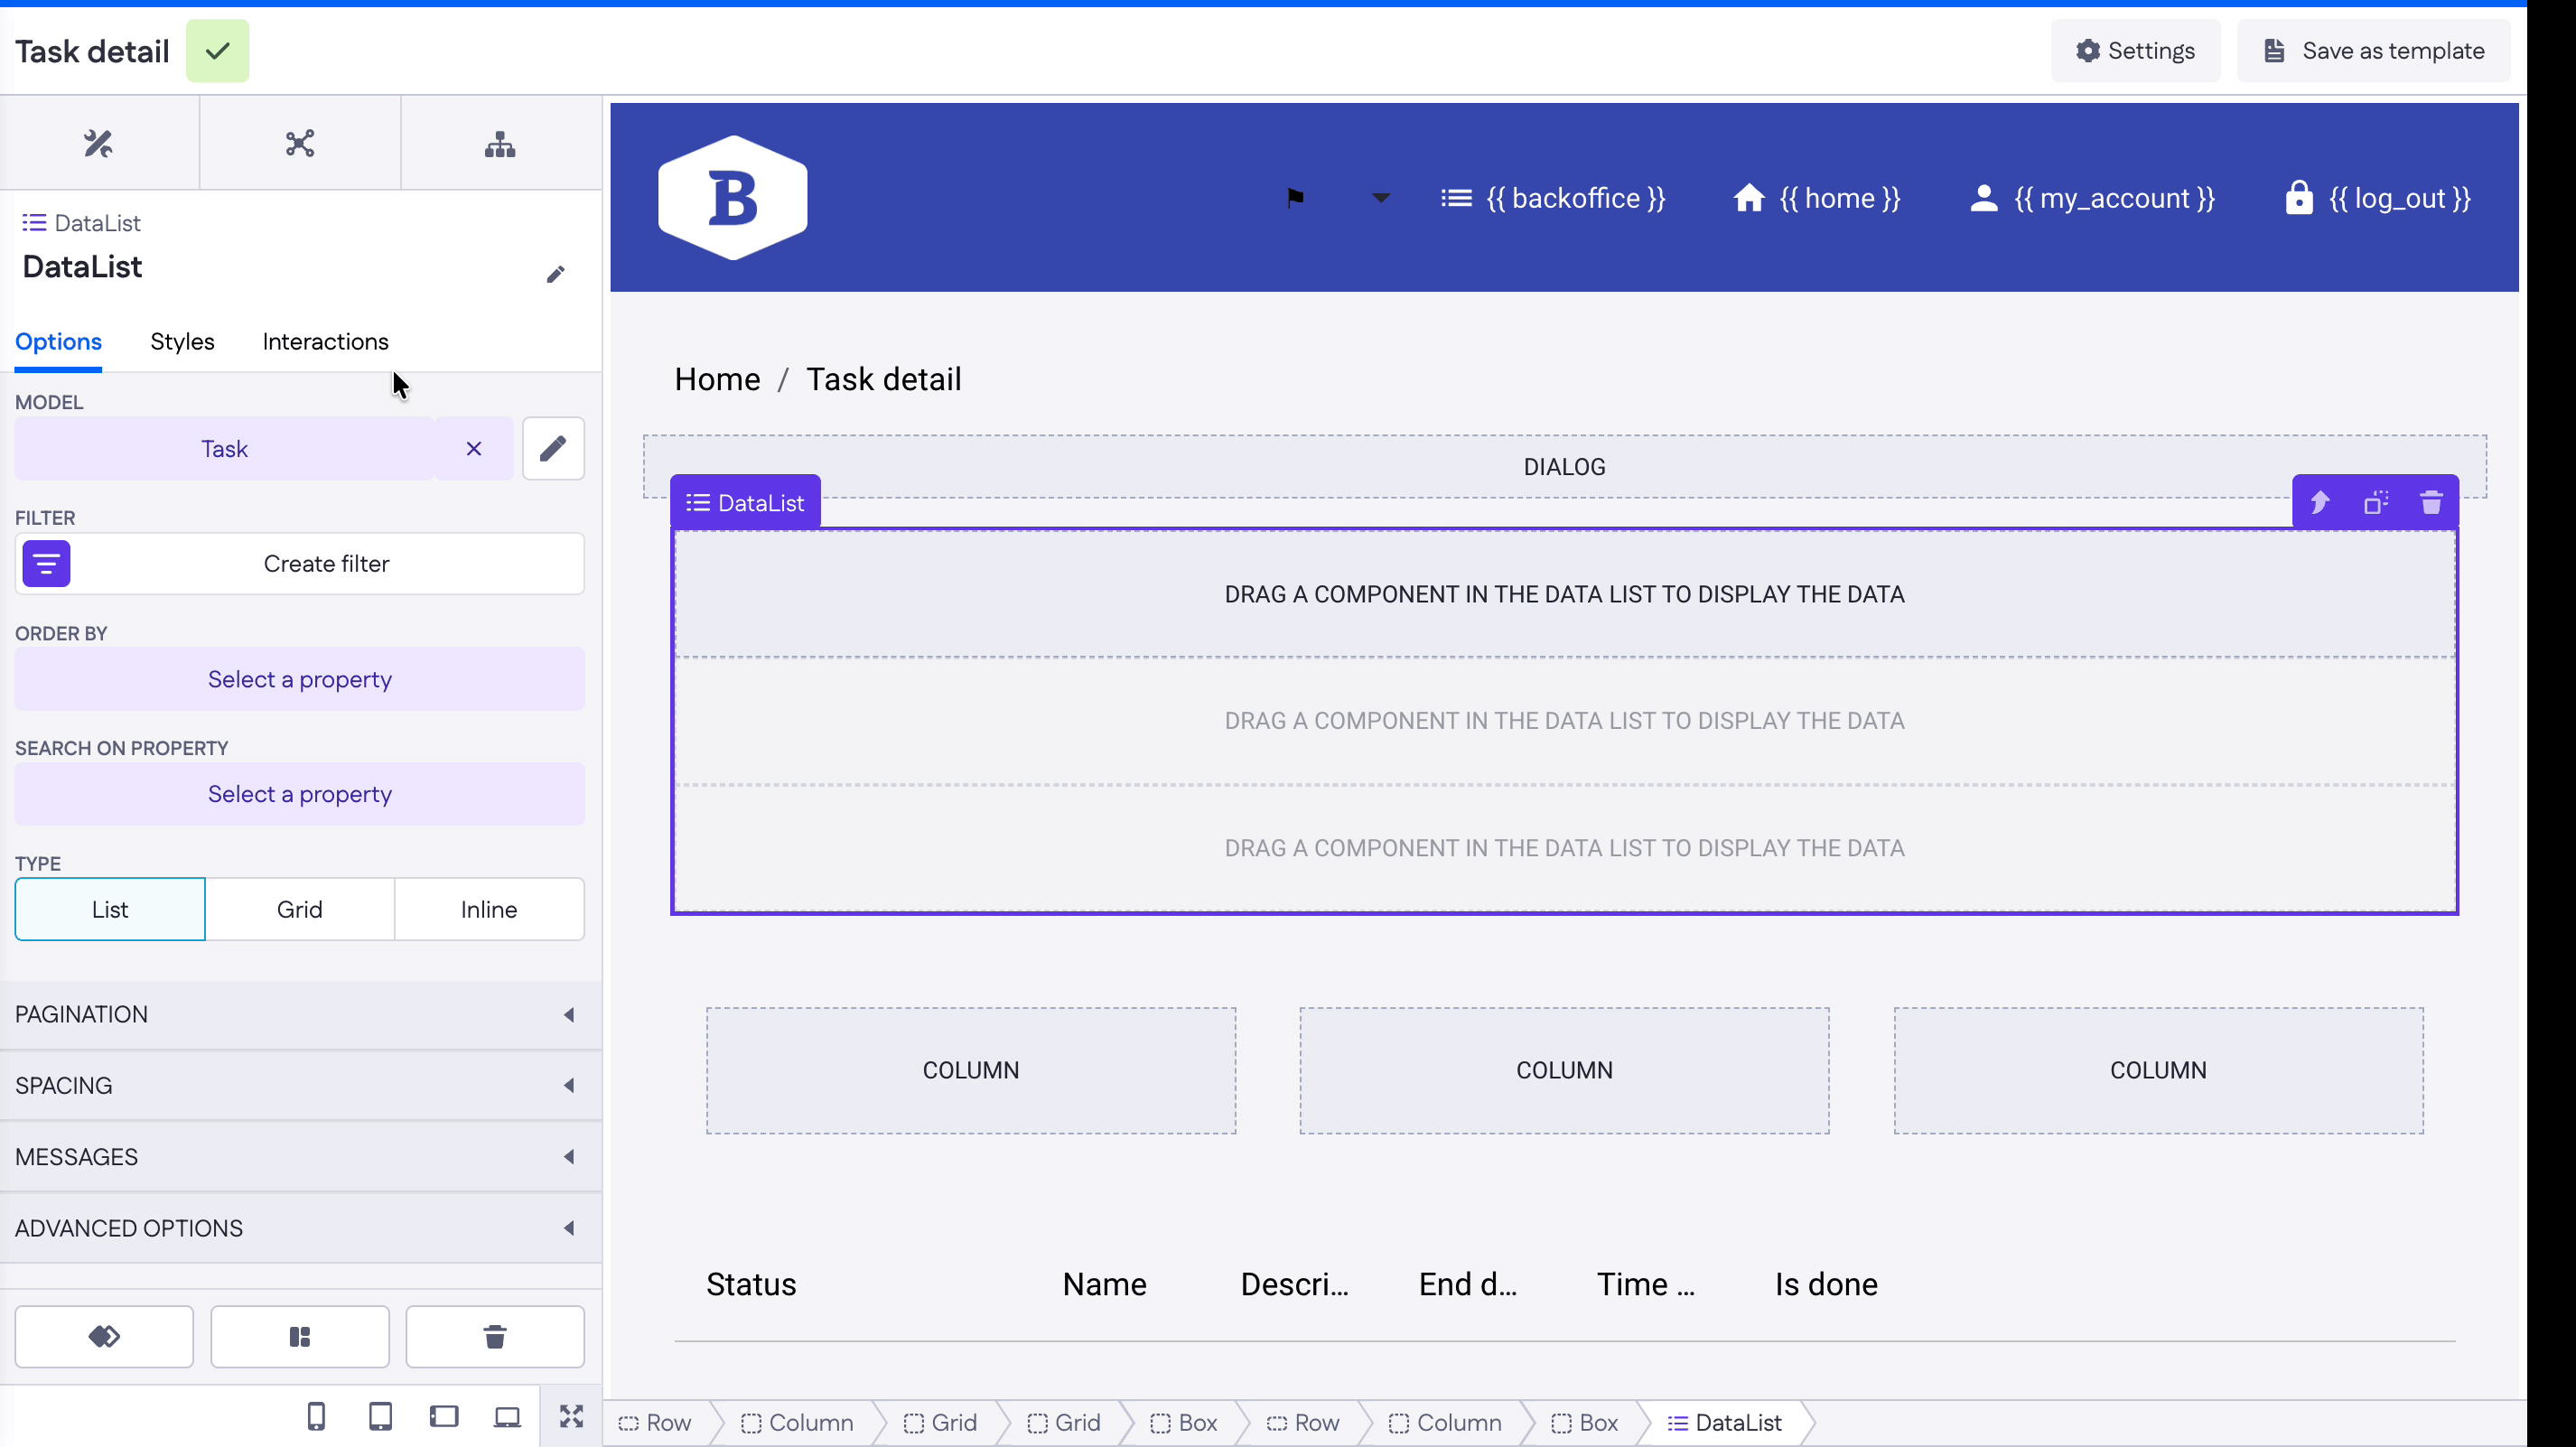Open page Settings

tap(2135, 51)
